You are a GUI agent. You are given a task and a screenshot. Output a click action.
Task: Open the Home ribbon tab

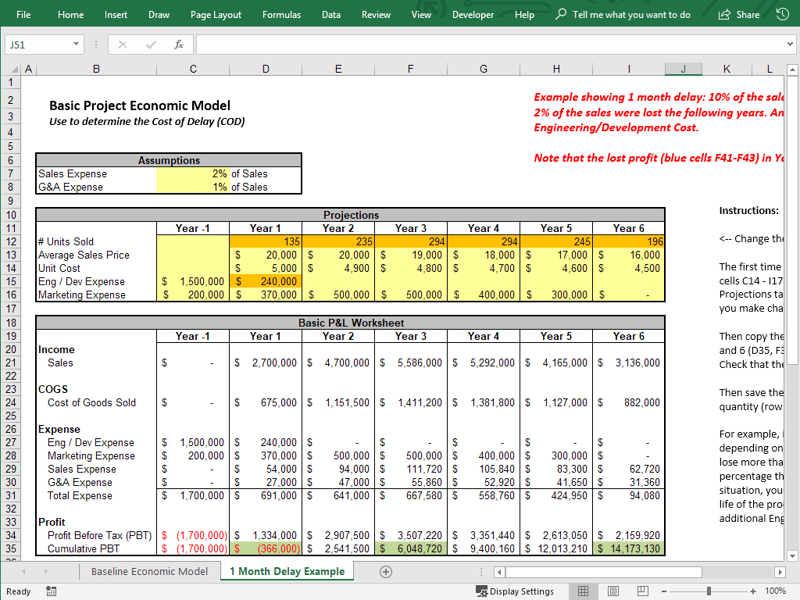pyautogui.click(x=70, y=15)
